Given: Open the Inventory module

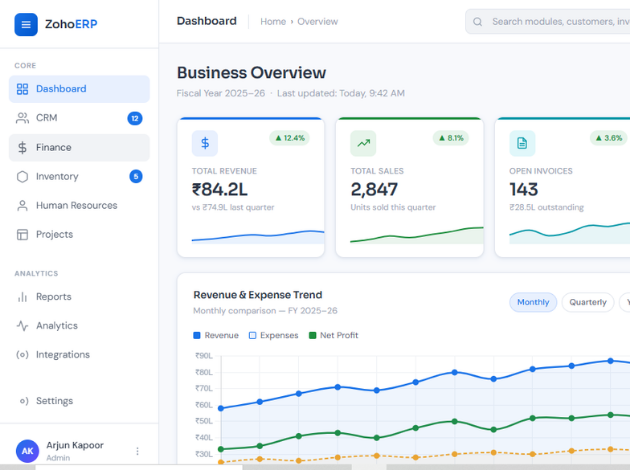Looking at the screenshot, I should pos(79,177).
